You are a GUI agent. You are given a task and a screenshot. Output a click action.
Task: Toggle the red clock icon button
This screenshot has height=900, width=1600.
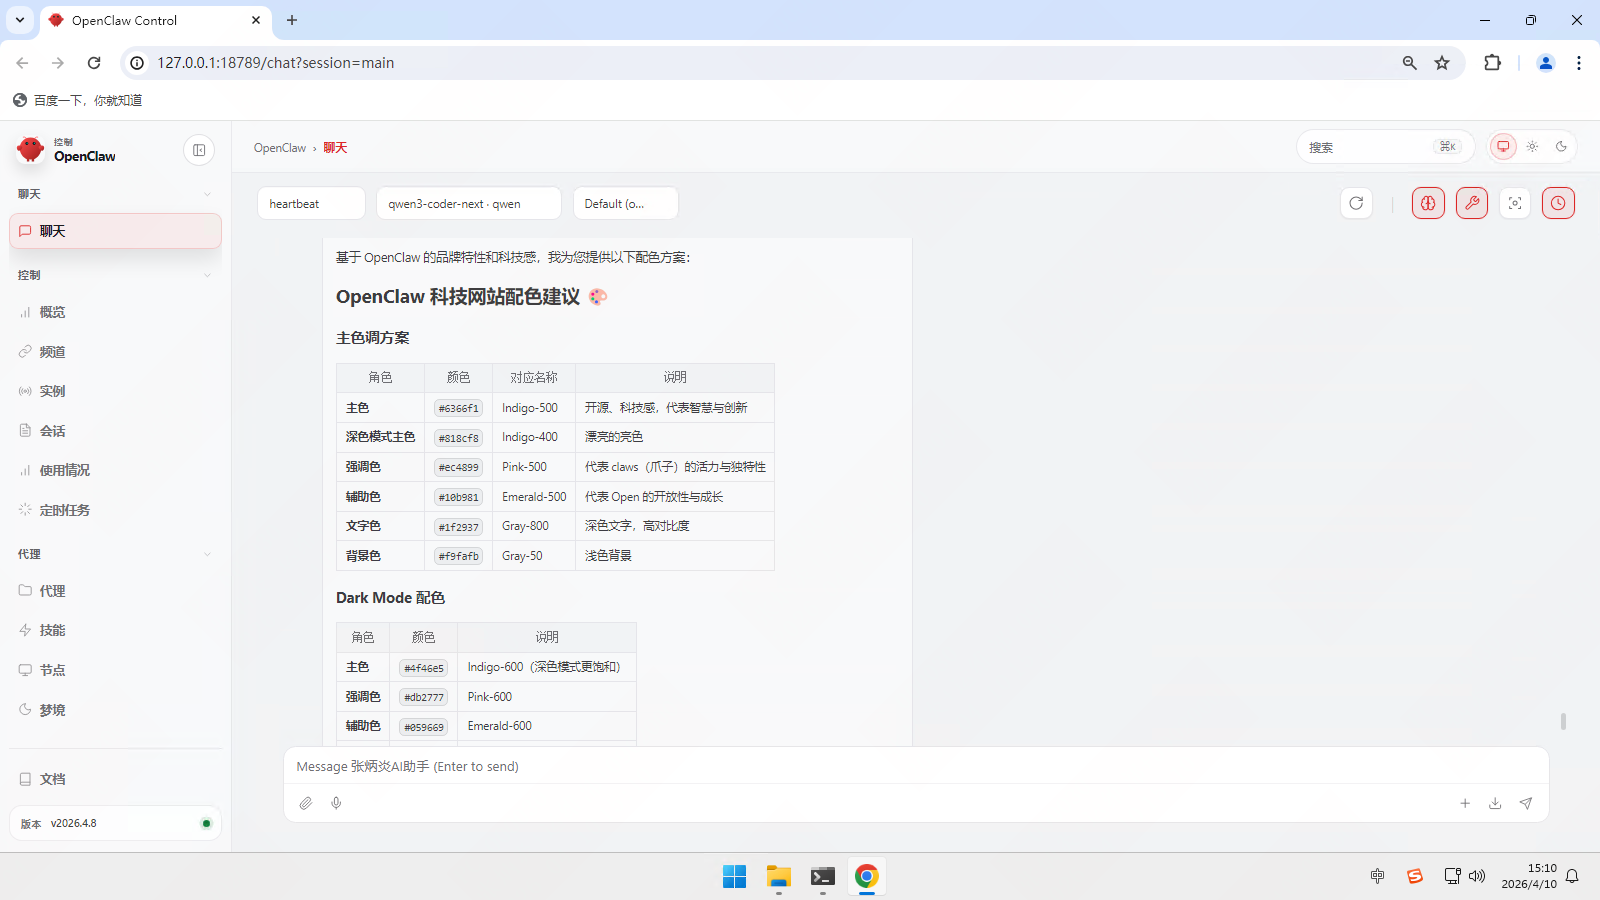click(1558, 203)
